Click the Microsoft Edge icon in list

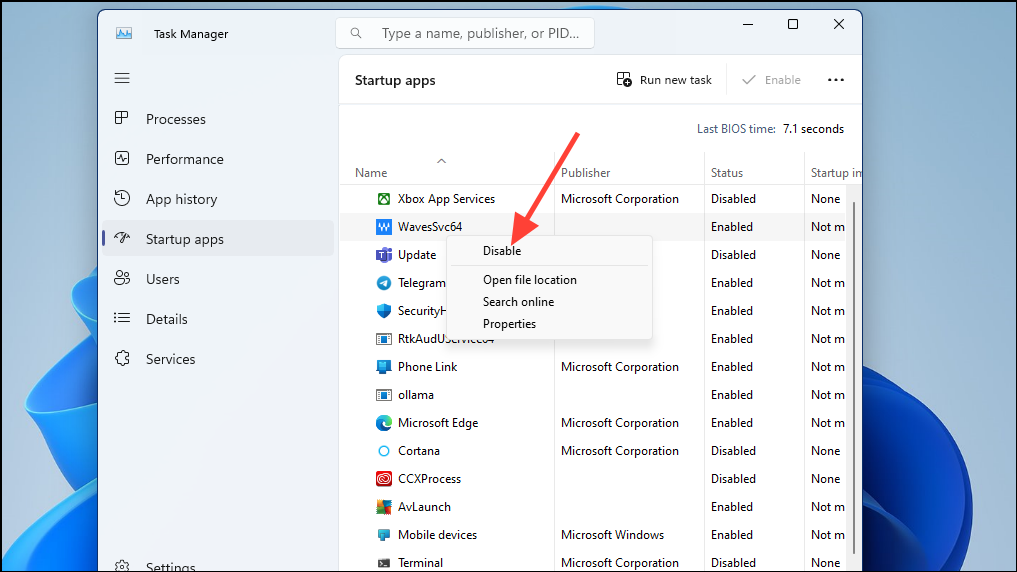[384, 423]
